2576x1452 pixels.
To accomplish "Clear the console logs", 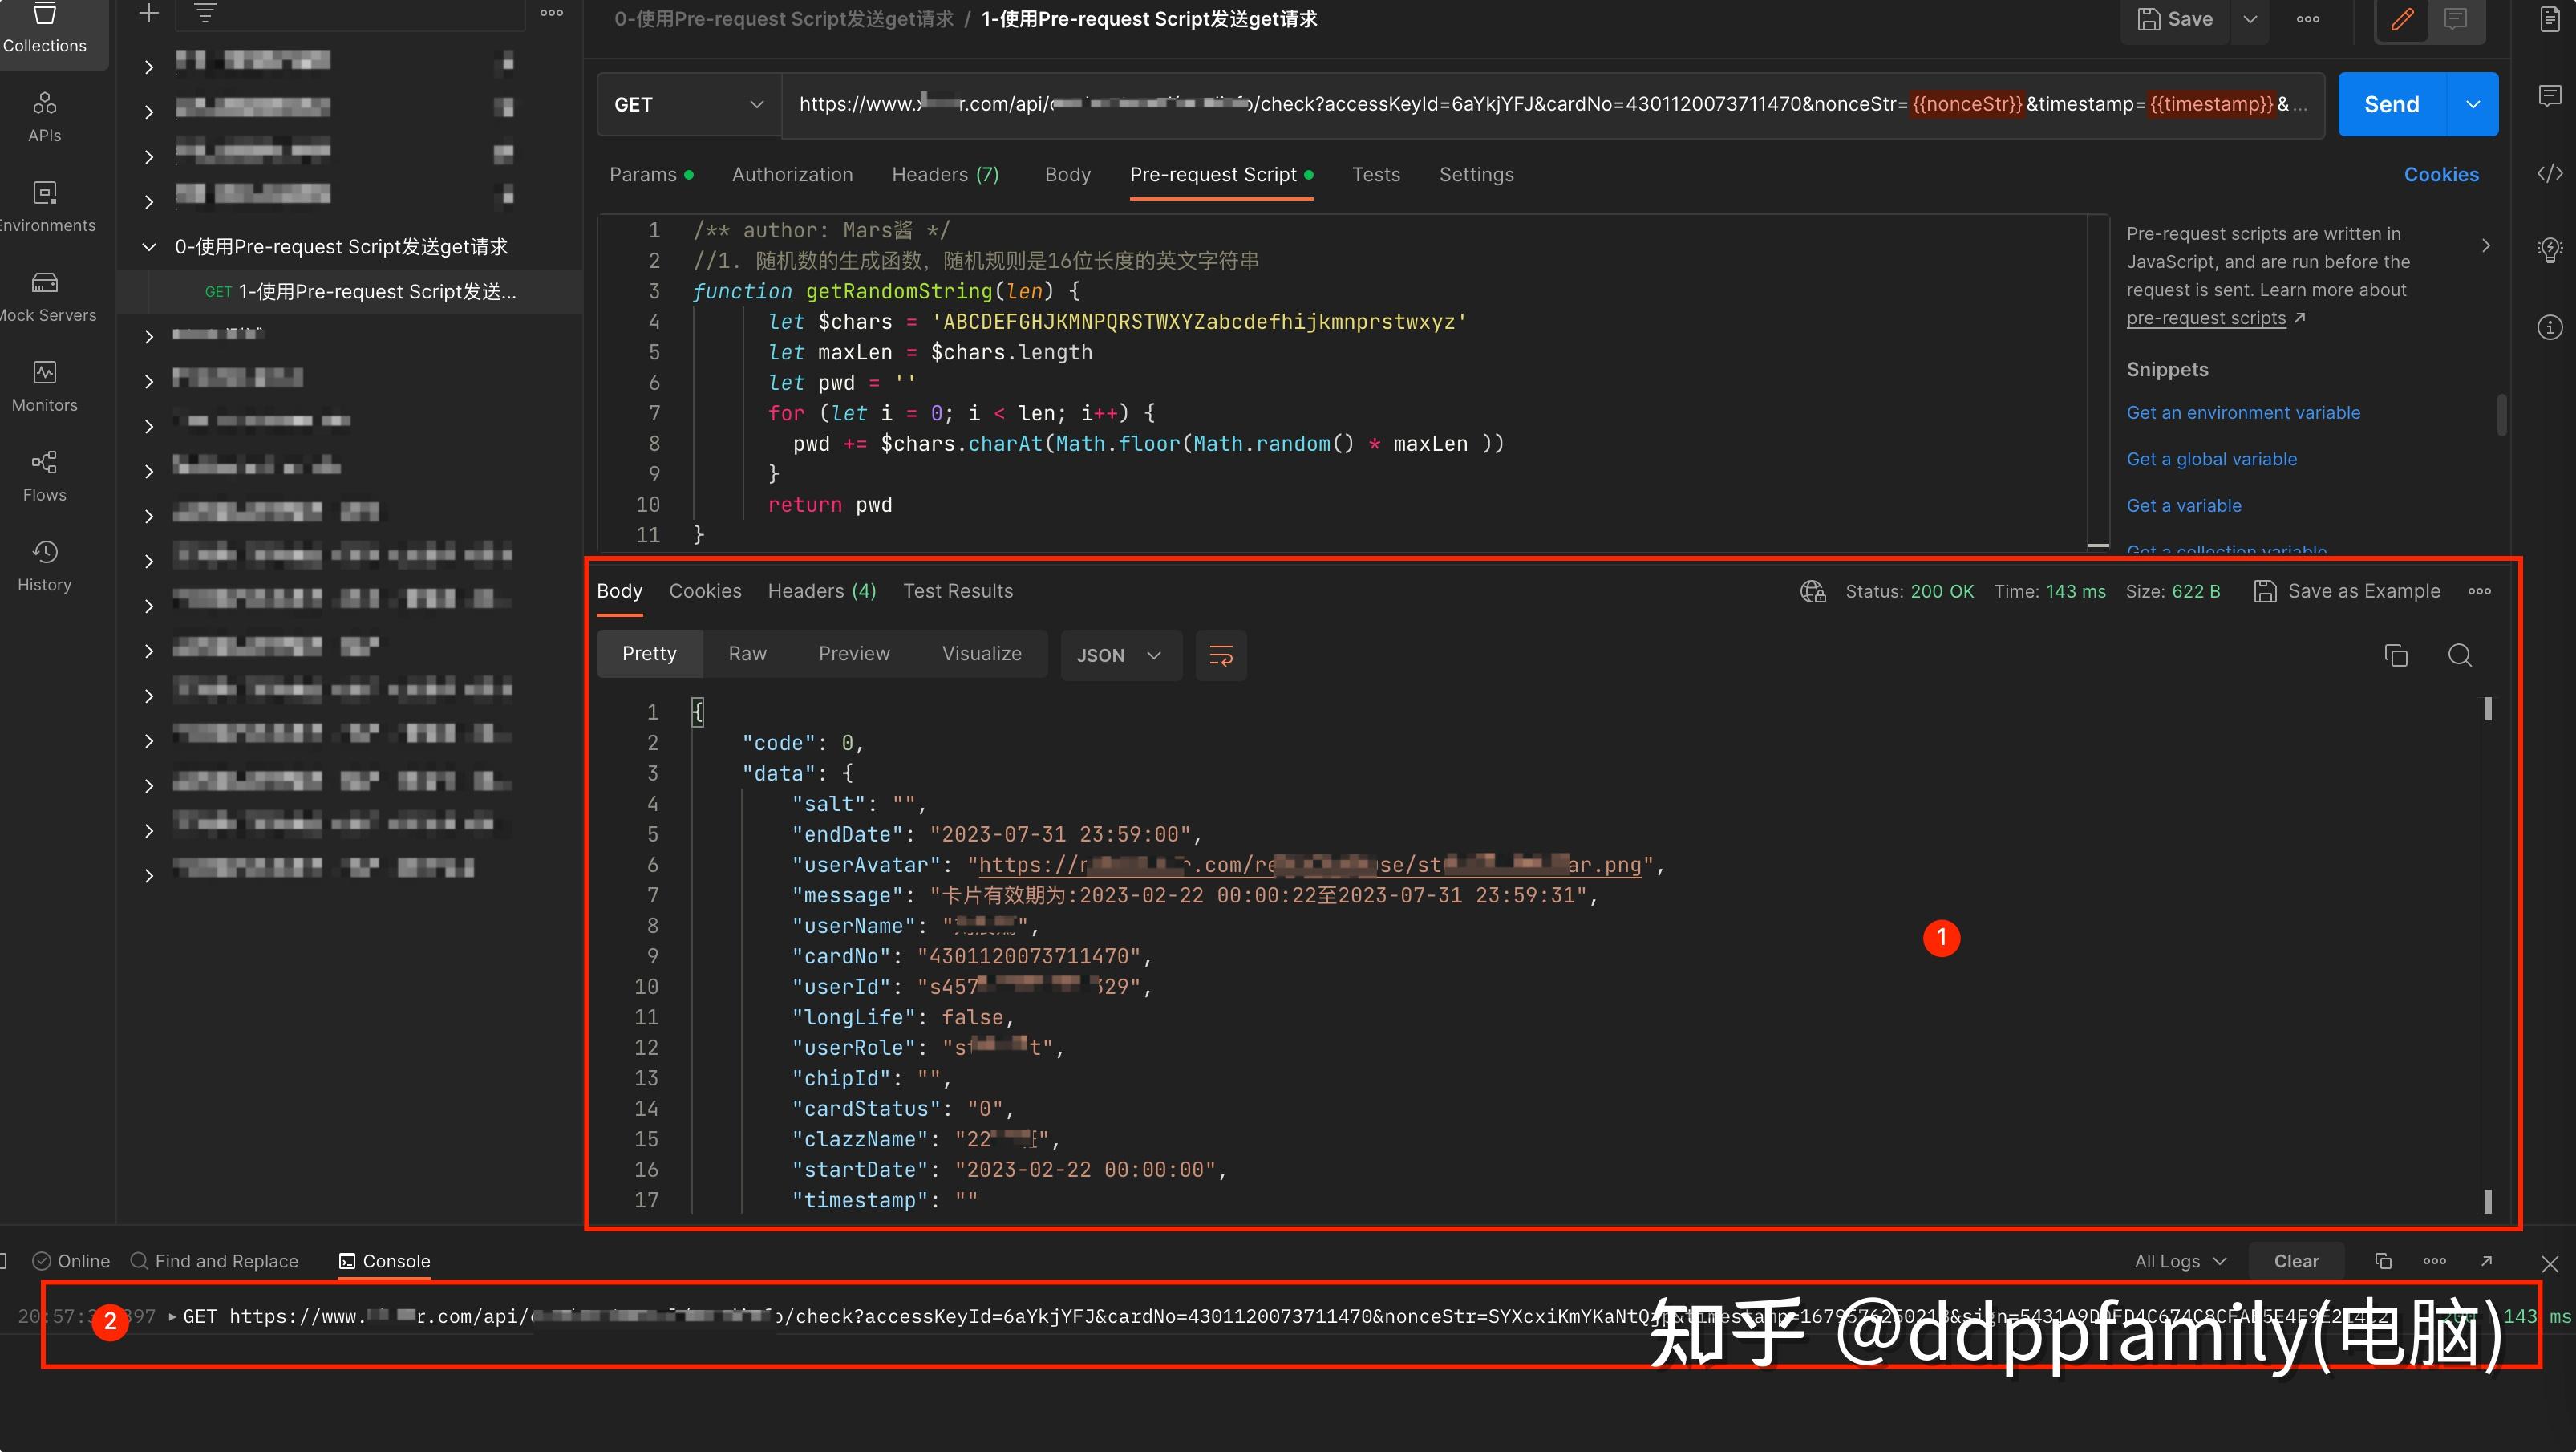I will coord(2296,1261).
